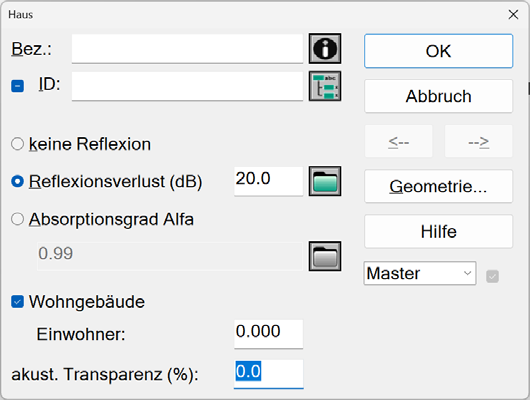
Task: Choose Absorptionsgrad Alfa radio option
Action: click(17, 219)
